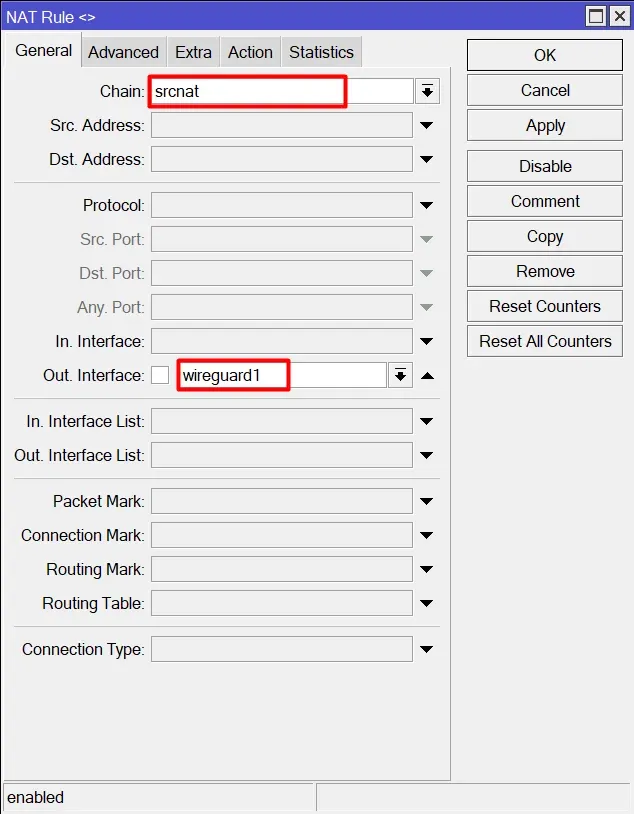The image size is (634, 814).
Task: Close the NAT Rule window
Action: coord(618,16)
